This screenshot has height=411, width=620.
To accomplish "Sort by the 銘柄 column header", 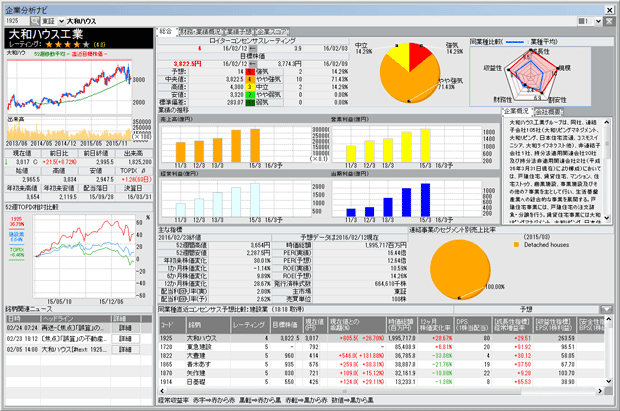I will point(208,325).
